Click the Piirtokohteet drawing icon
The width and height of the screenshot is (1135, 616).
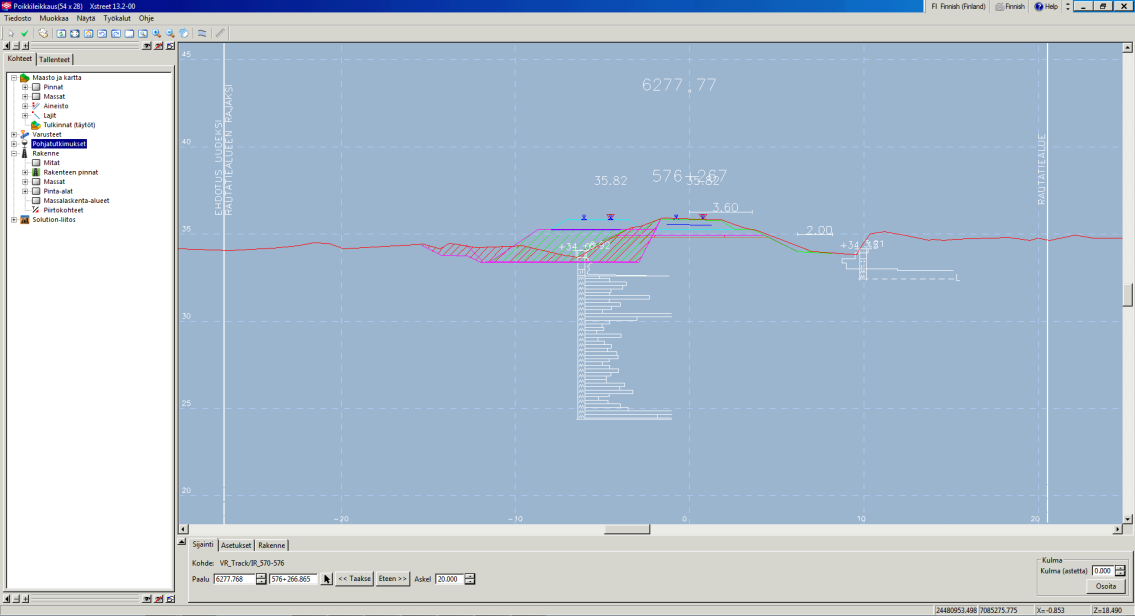tap(35, 211)
